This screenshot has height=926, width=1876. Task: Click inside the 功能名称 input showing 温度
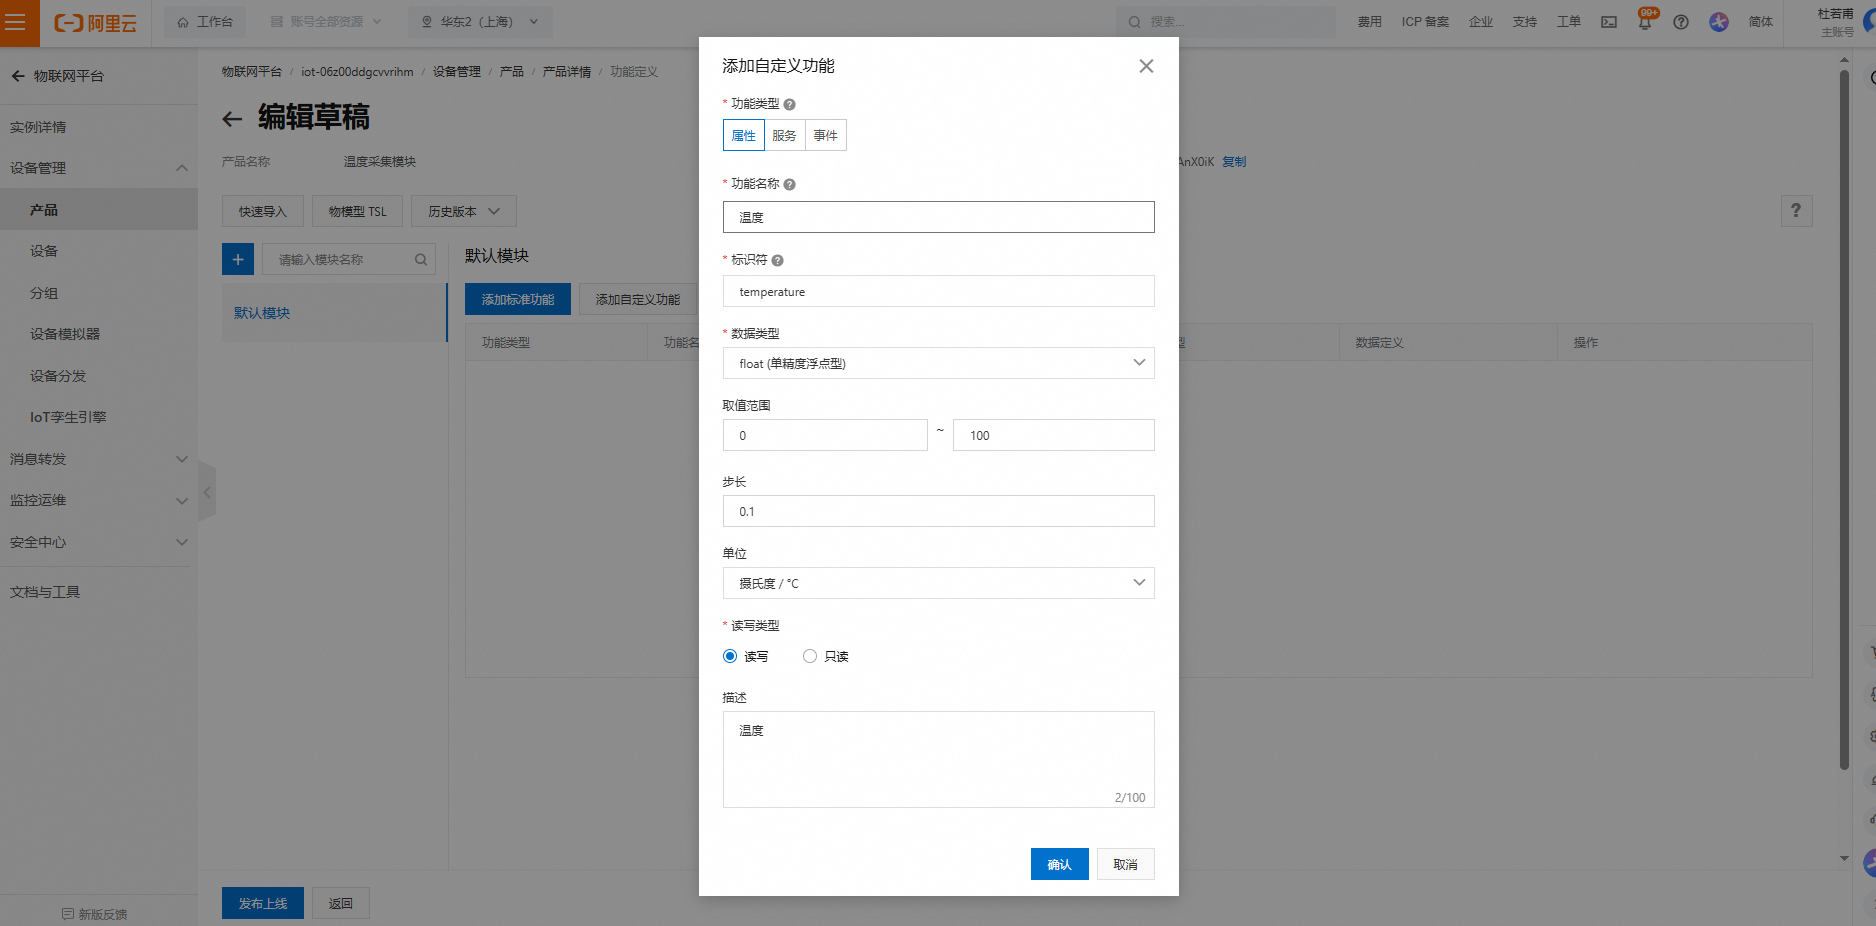938,217
